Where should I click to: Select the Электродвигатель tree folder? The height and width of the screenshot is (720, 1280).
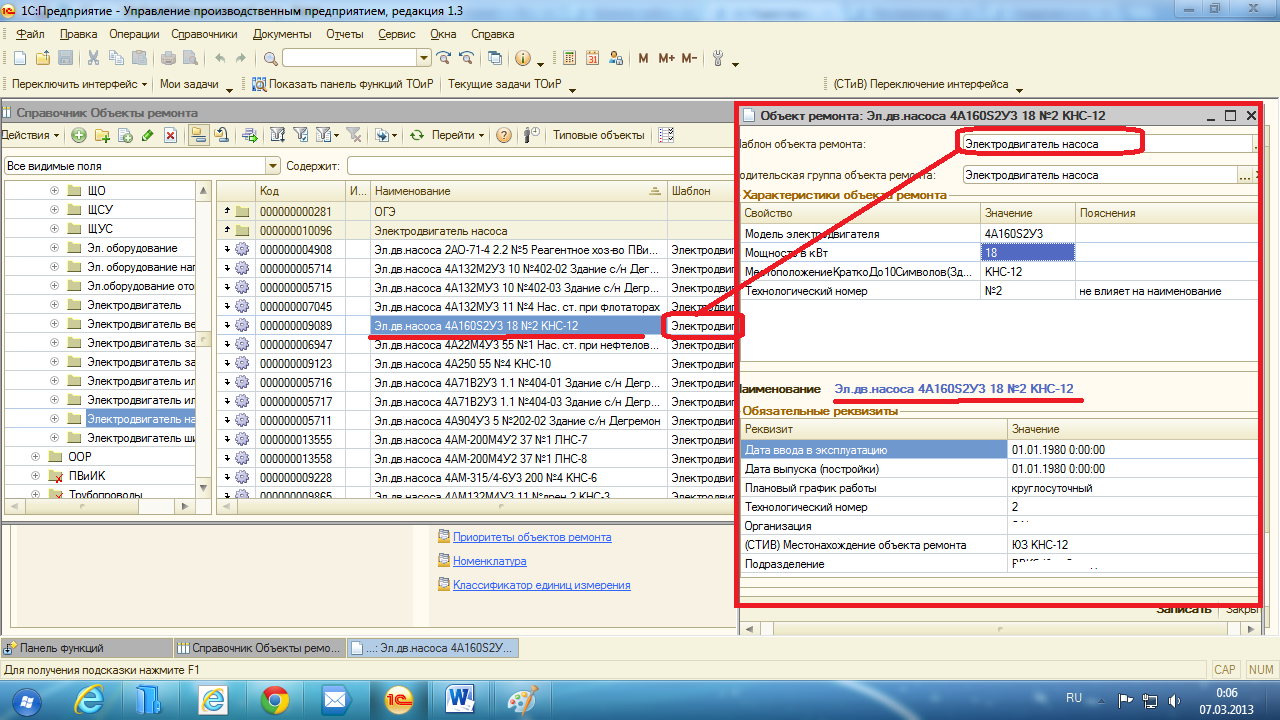click(134, 305)
